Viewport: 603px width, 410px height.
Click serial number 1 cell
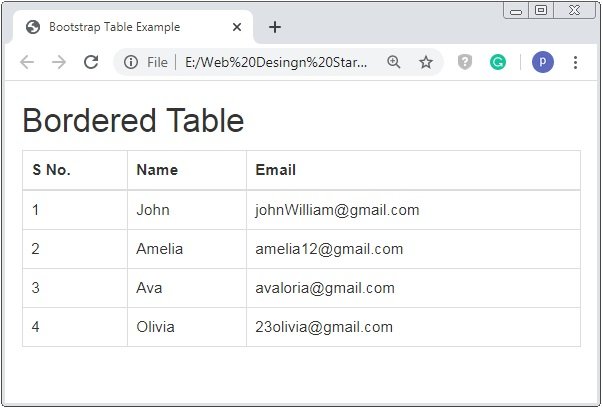pyautogui.click(x=75, y=210)
